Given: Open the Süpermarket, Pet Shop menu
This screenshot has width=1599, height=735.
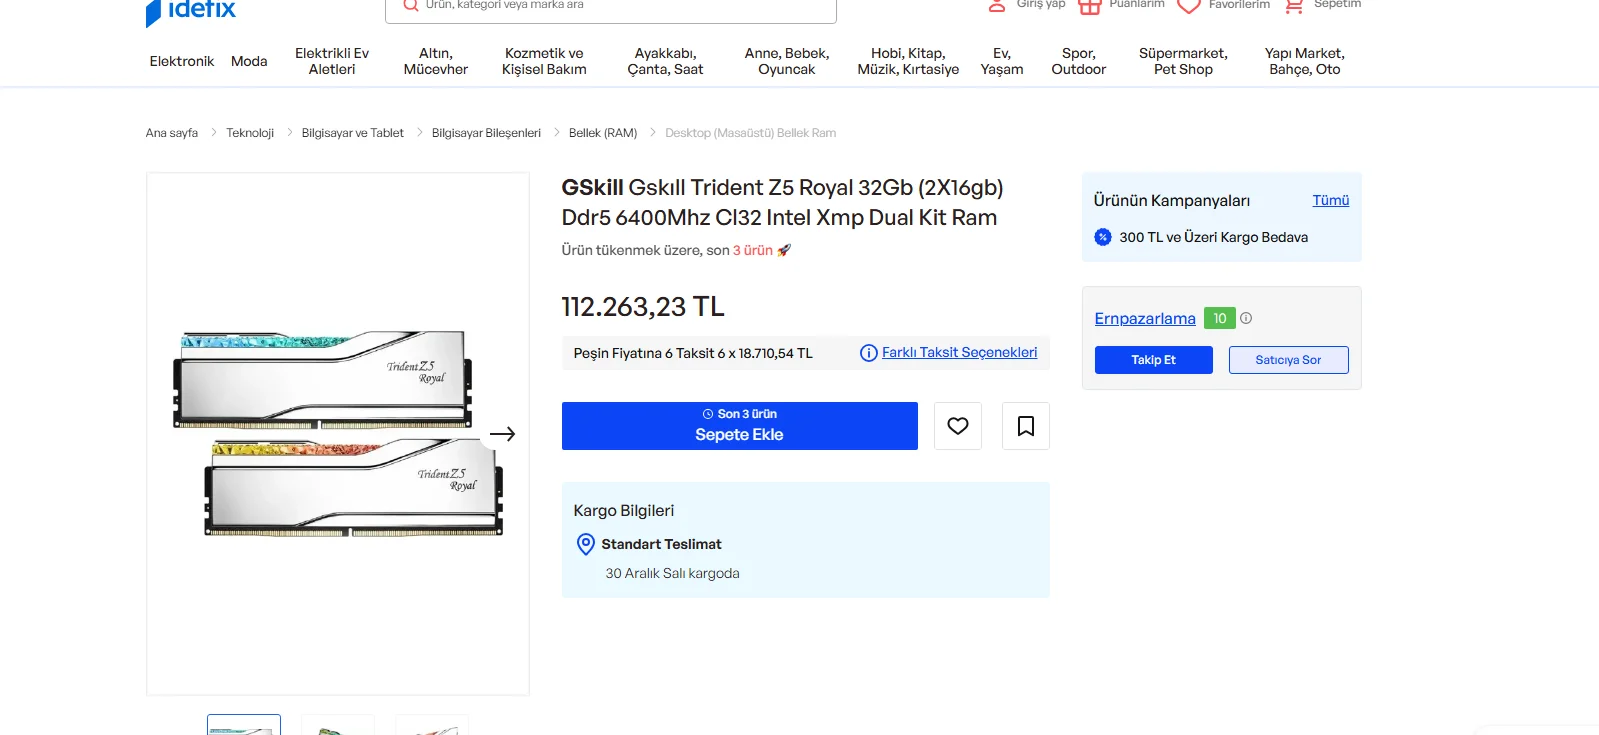Looking at the screenshot, I should [1183, 61].
